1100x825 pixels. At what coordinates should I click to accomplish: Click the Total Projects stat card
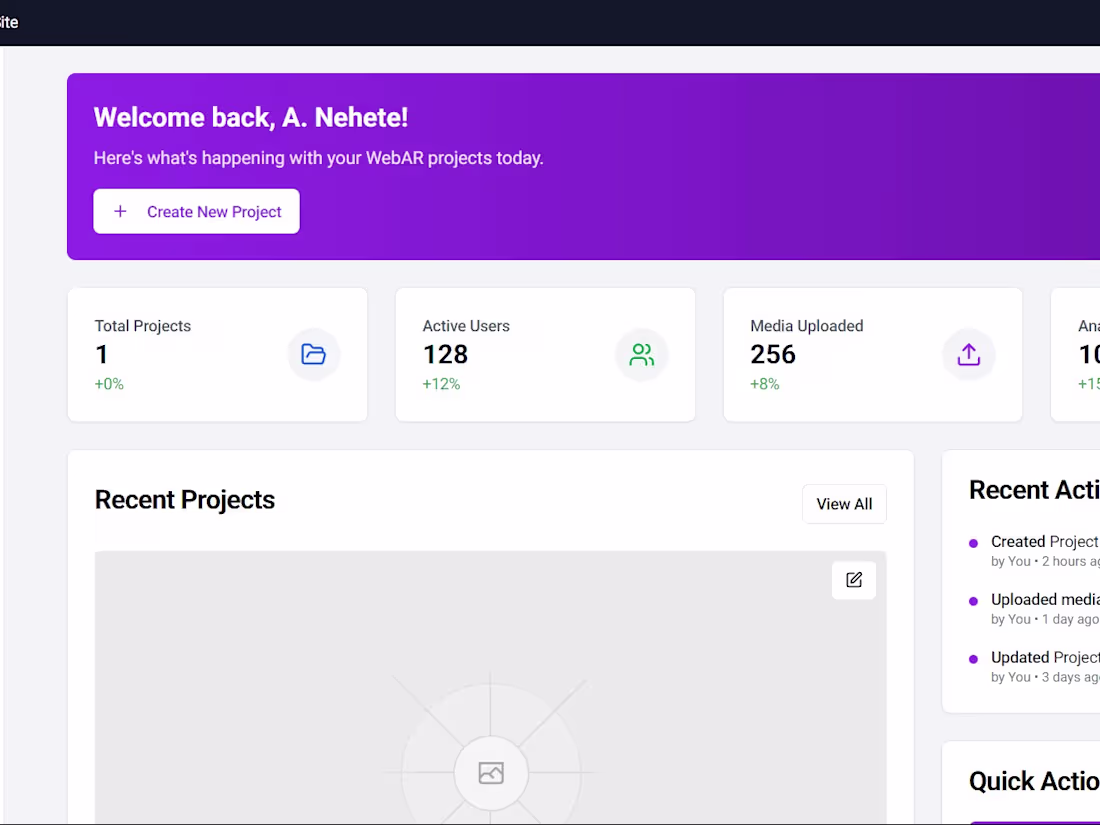(x=217, y=354)
